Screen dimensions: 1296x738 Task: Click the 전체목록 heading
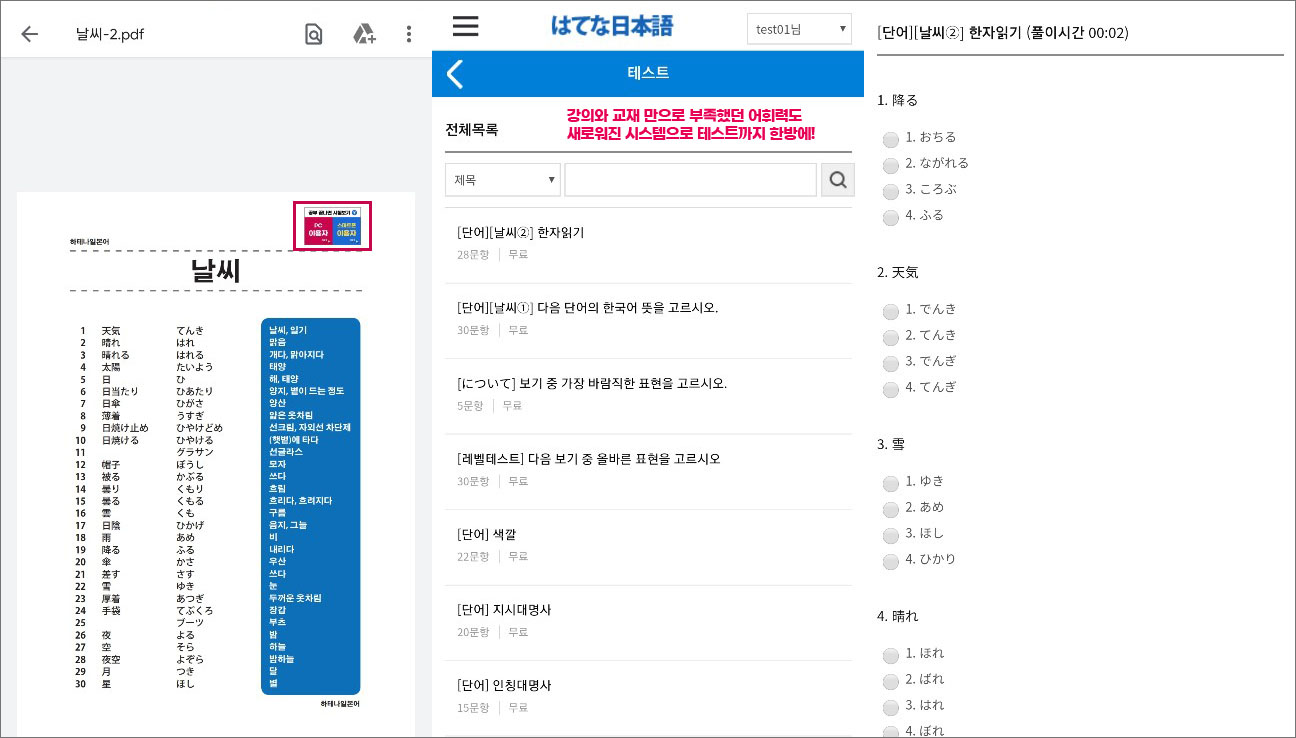tap(471, 130)
